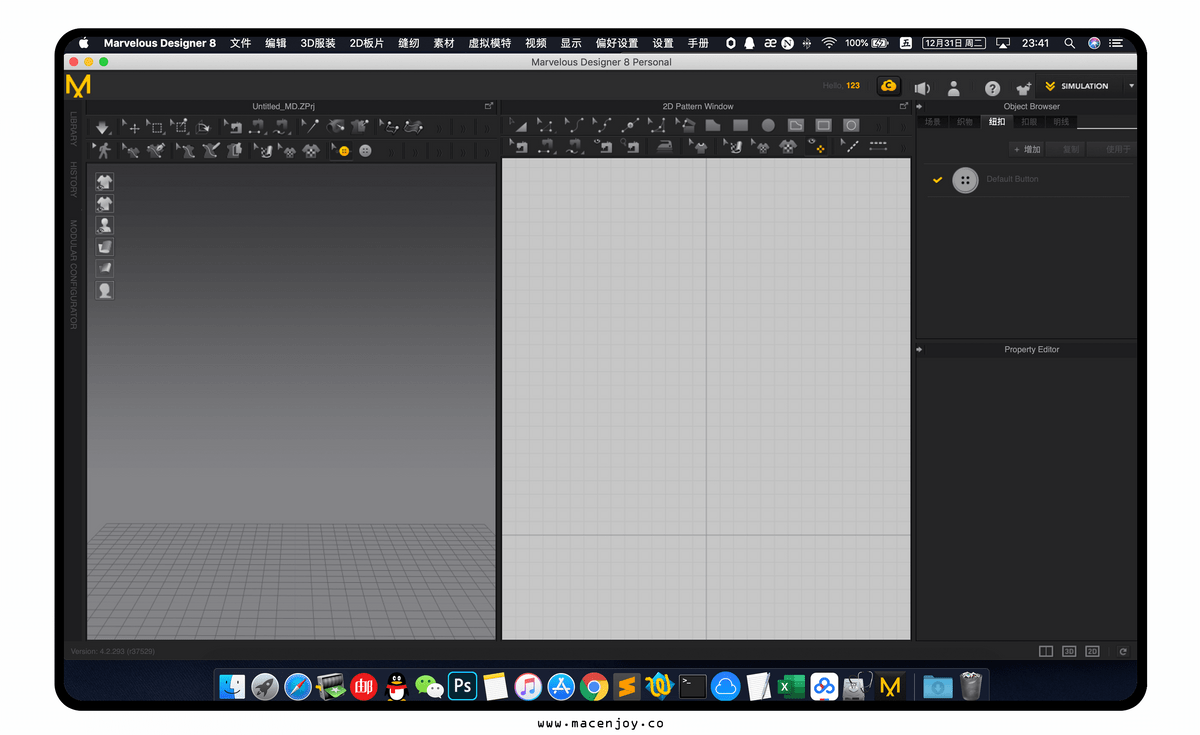Select the Steam iron tool in 2D toolbar

click(x=664, y=147)
